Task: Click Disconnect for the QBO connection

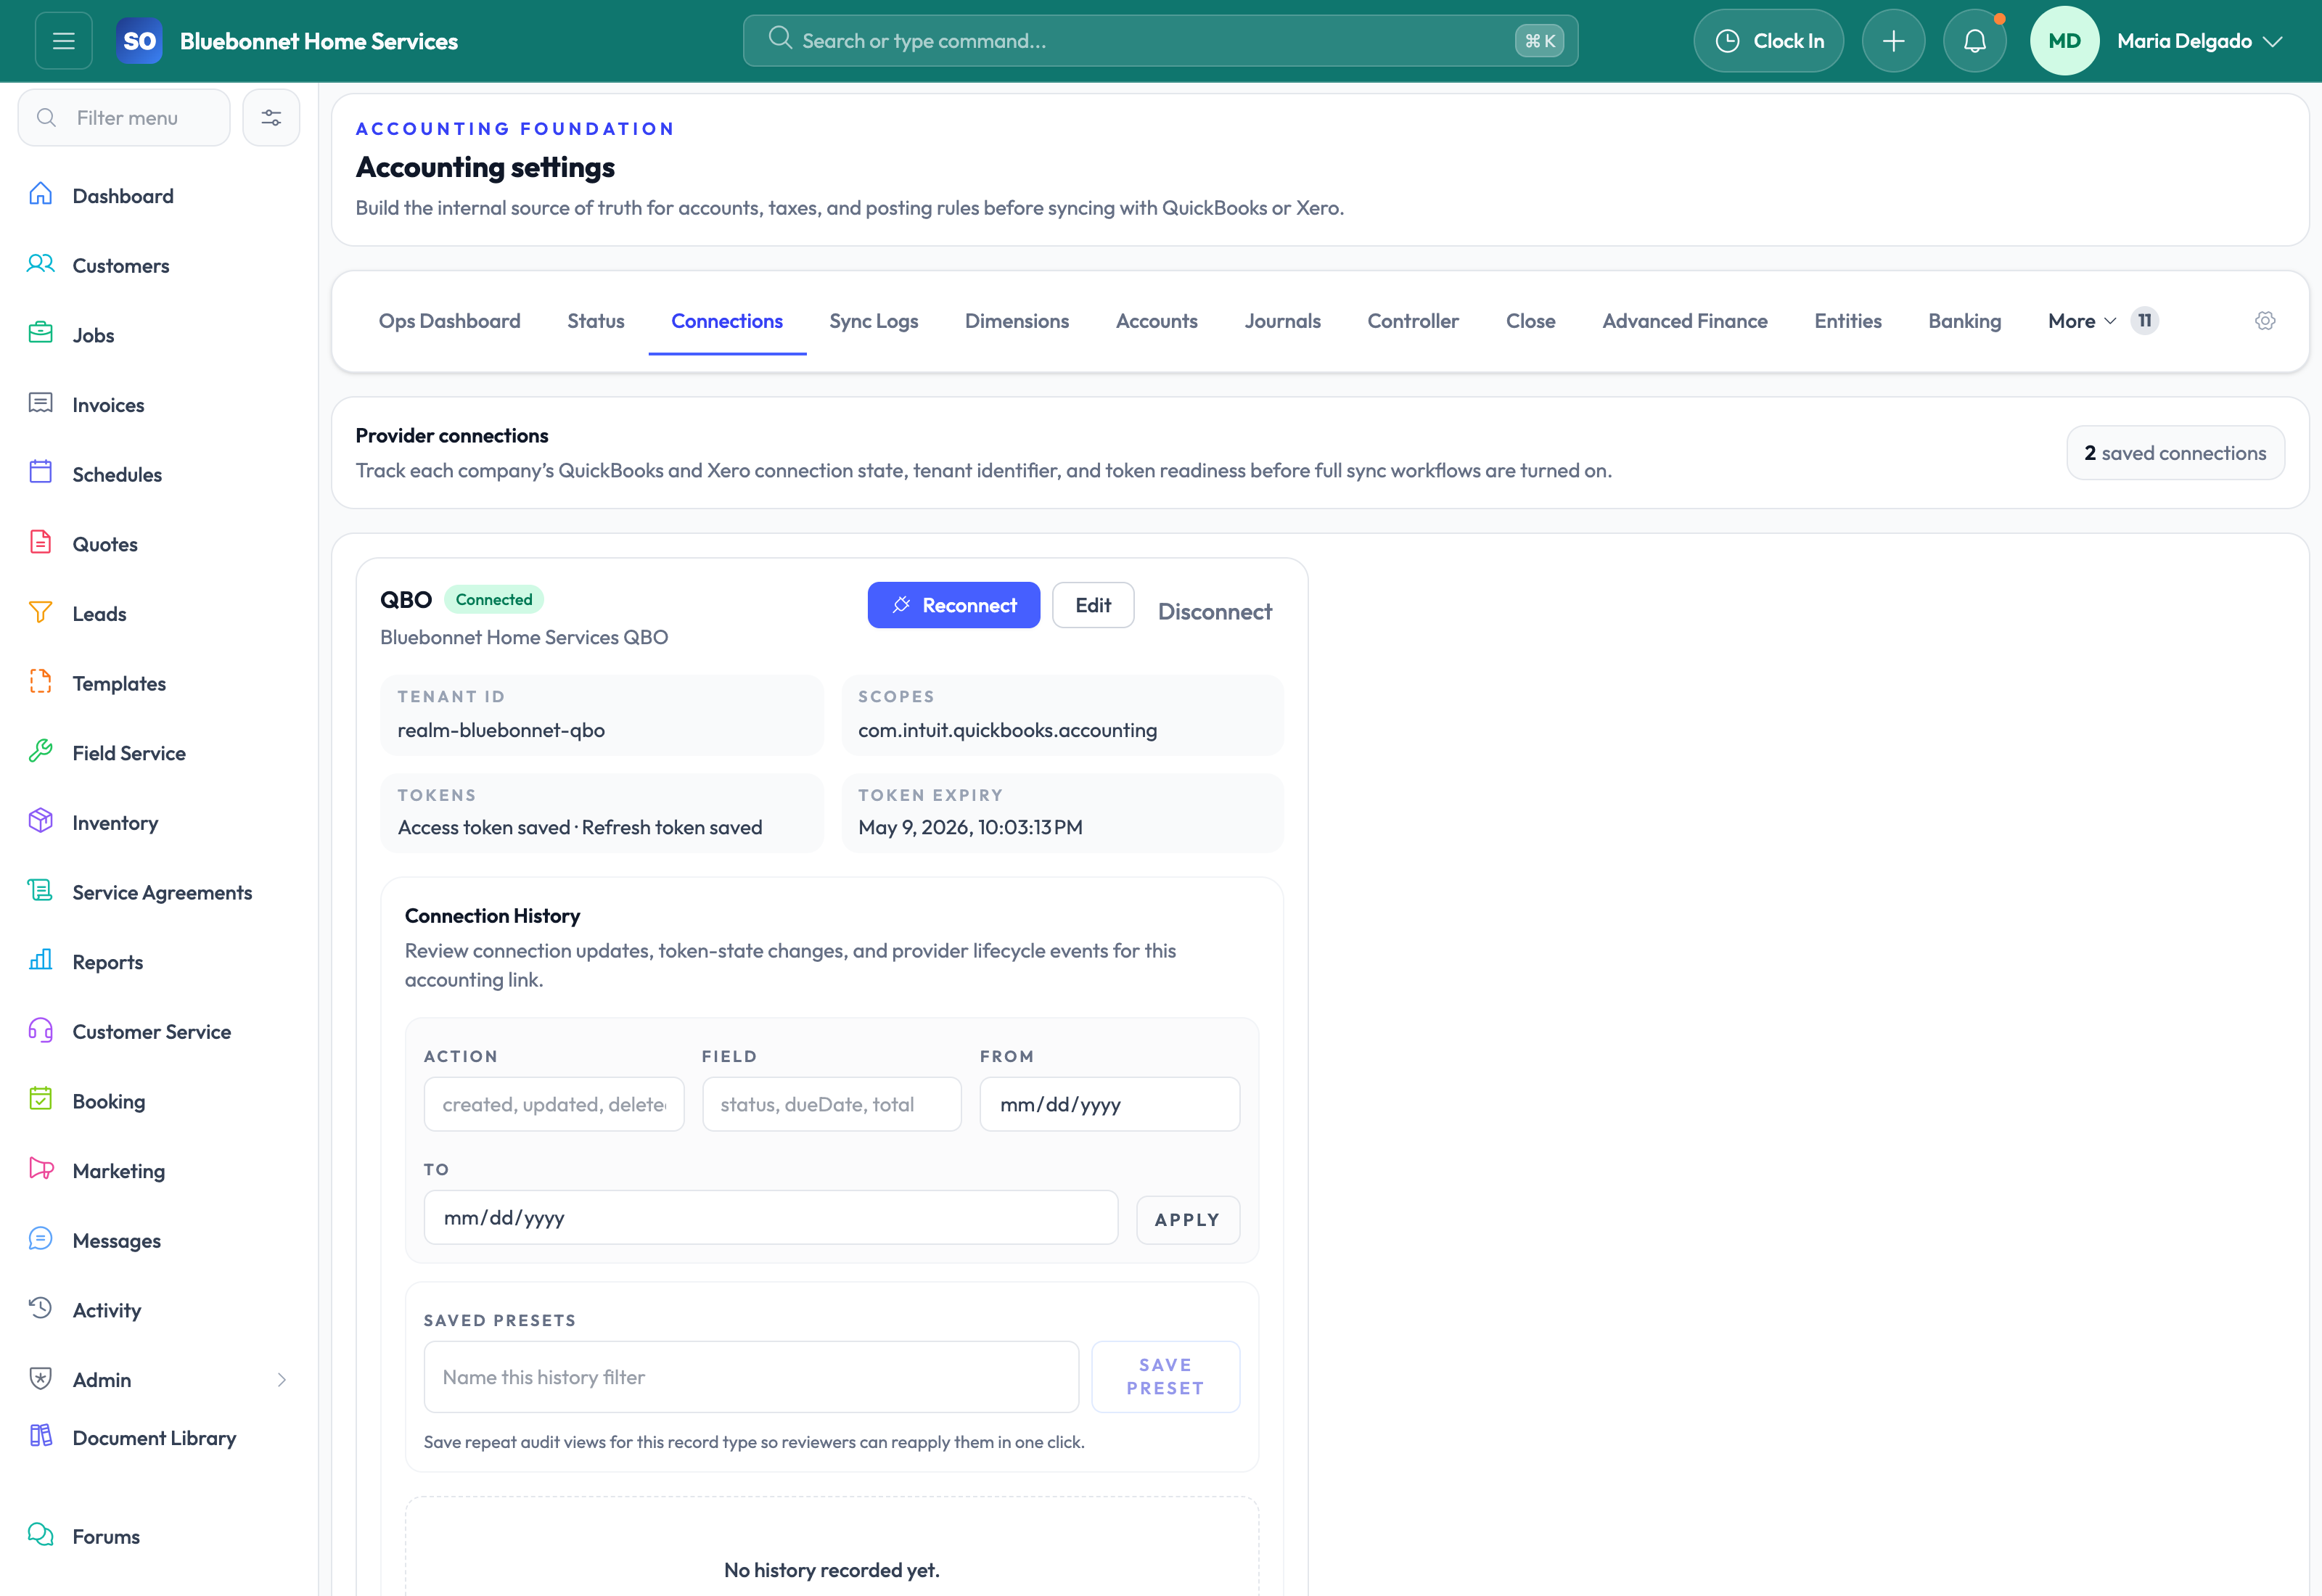Action: tap(1215, 611)
